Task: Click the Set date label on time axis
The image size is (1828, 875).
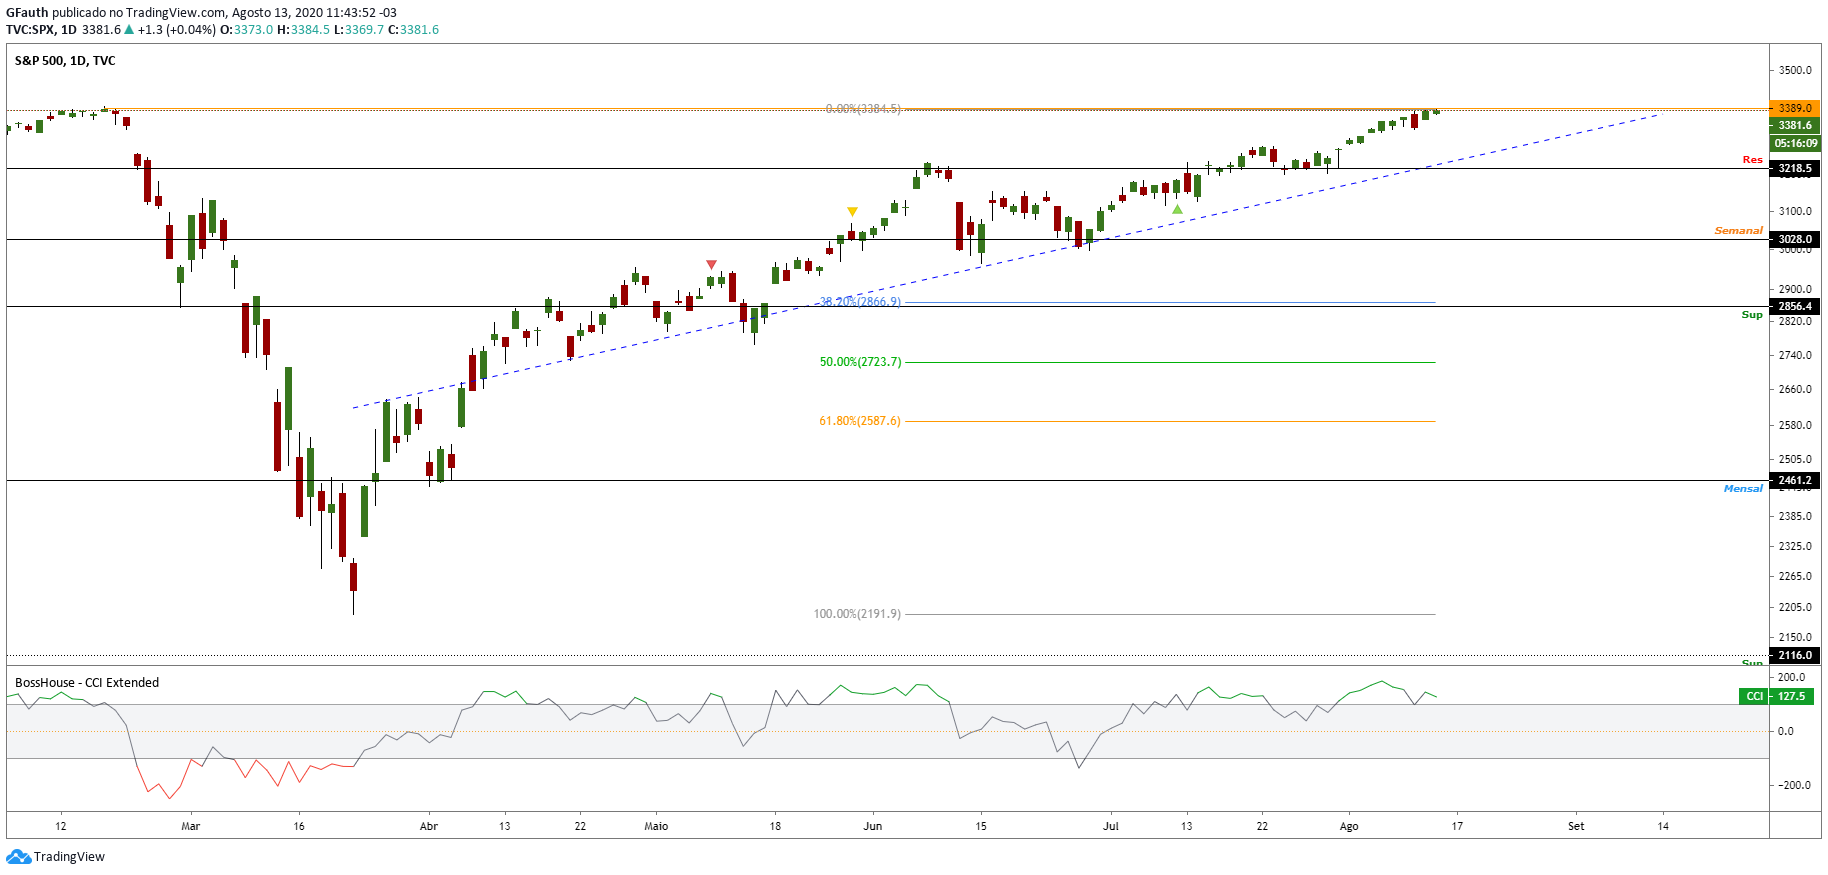Action: pyautogui.click(x=1576, y=826)
